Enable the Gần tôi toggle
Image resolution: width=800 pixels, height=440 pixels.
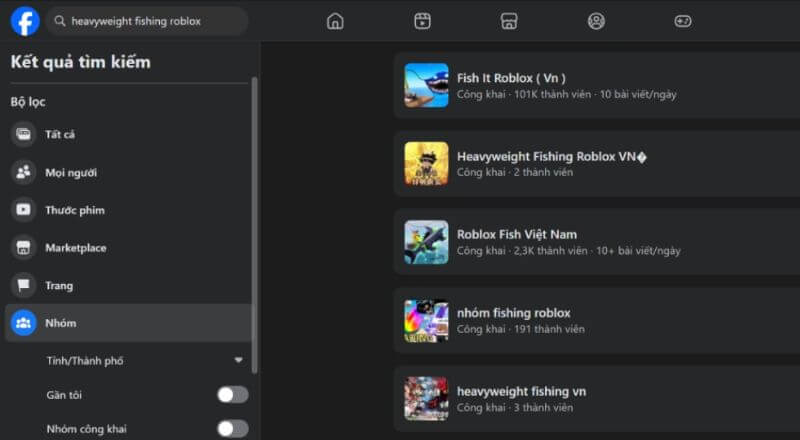[232, 395]
